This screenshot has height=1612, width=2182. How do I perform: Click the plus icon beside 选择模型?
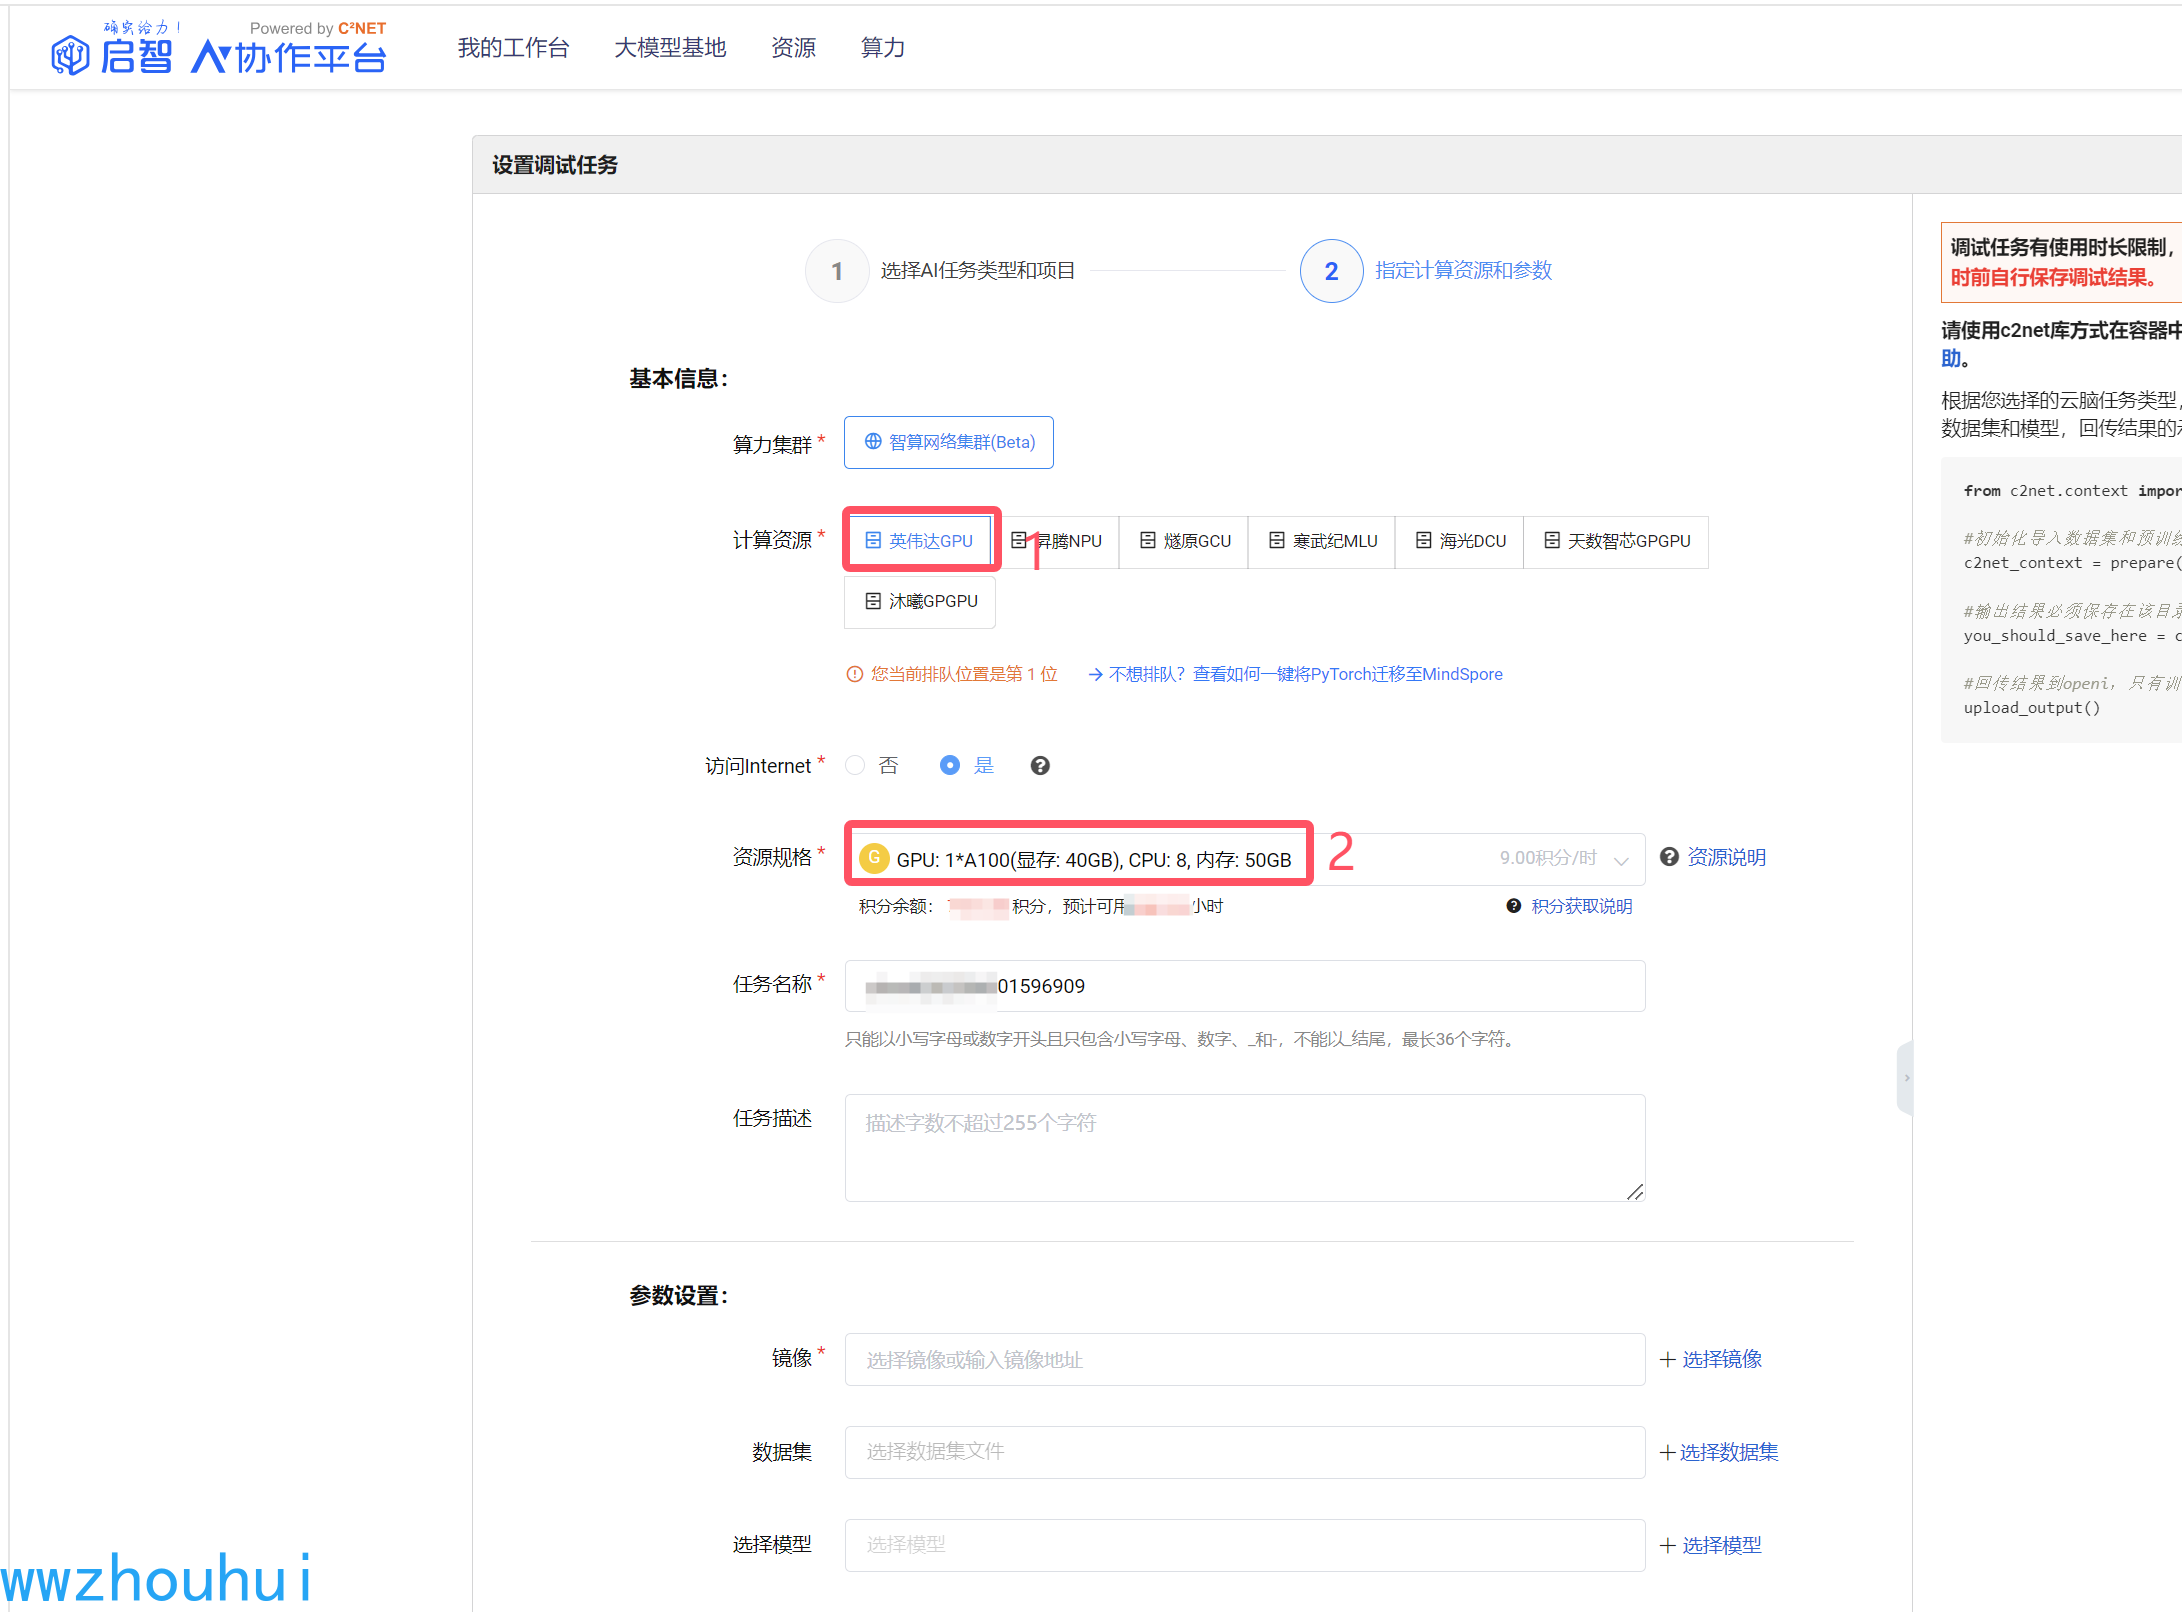1668,1546
